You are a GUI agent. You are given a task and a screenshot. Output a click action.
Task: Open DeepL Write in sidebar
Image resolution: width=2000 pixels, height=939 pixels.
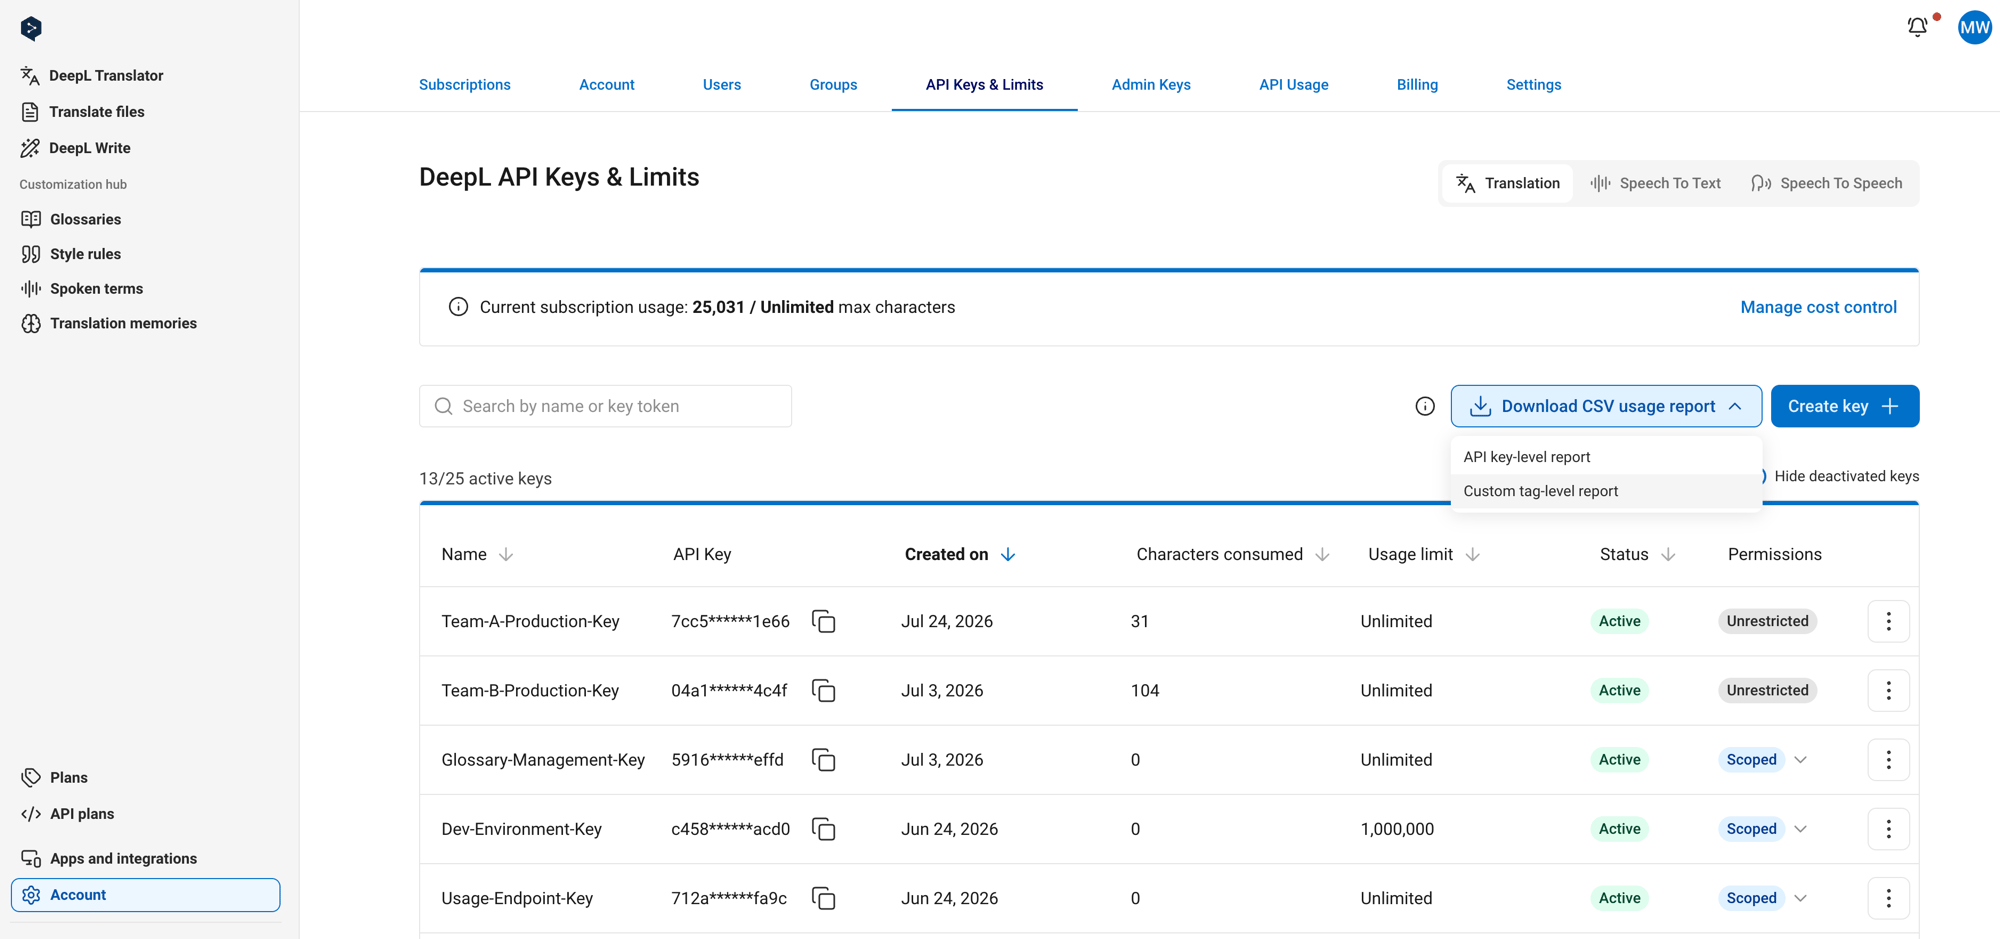pos(75,148)
